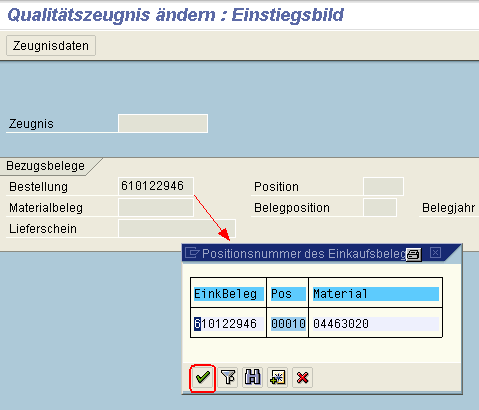Select the Bezugsbelege tab header
The height and width of the screenshot is (410, 479).
tap(46, 166)
